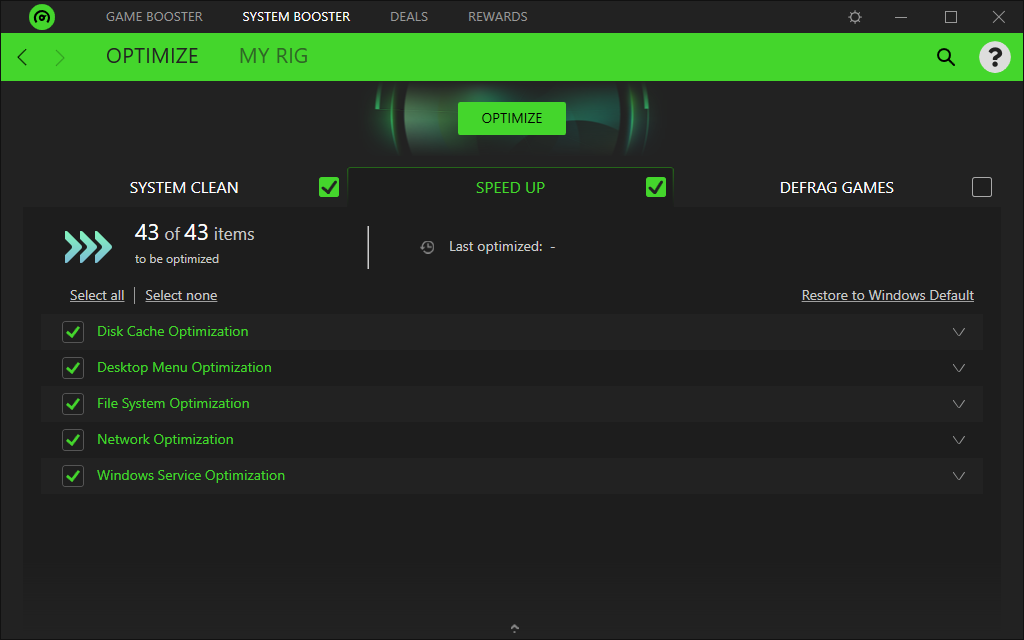The image size is (1024, 640).
Task: Expand the File System Optimization row
Action: coord(959,404)
